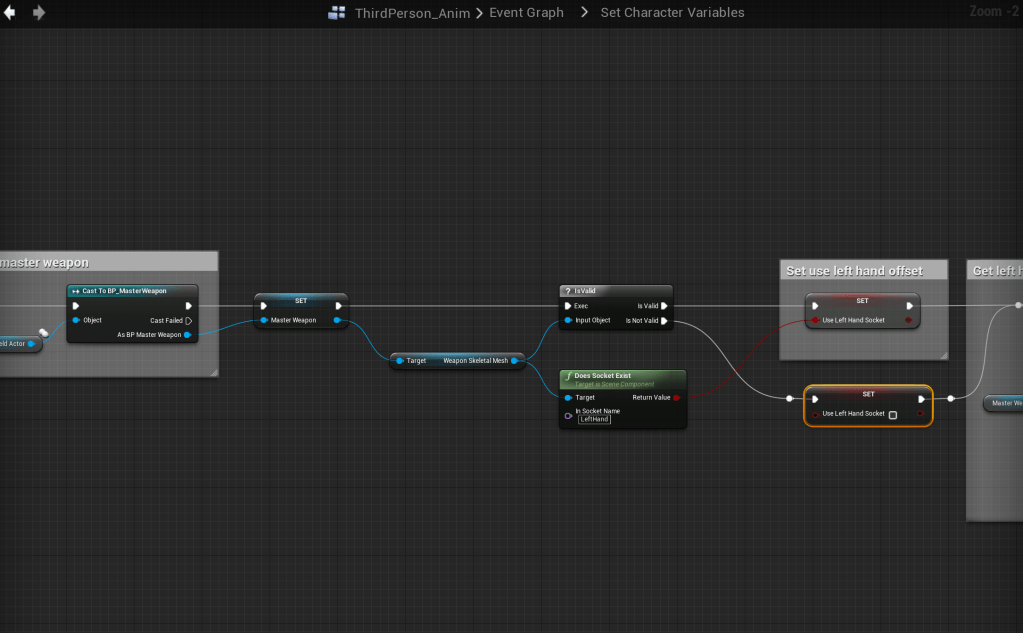Go to Event Graph in the breadcrumb

[x=526, y=13]
